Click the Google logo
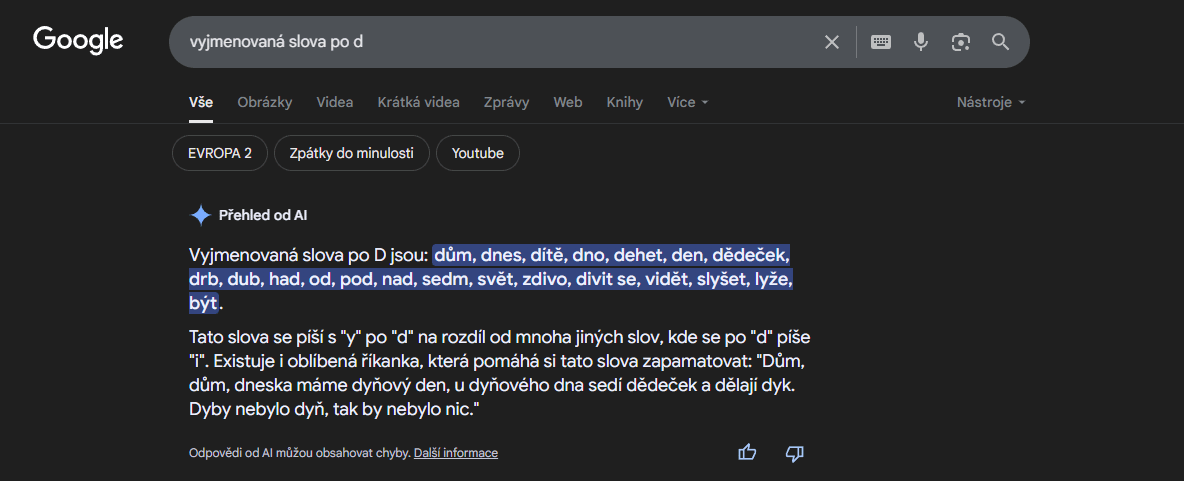Screen dimensions: 1184x481 click(78, 40)
